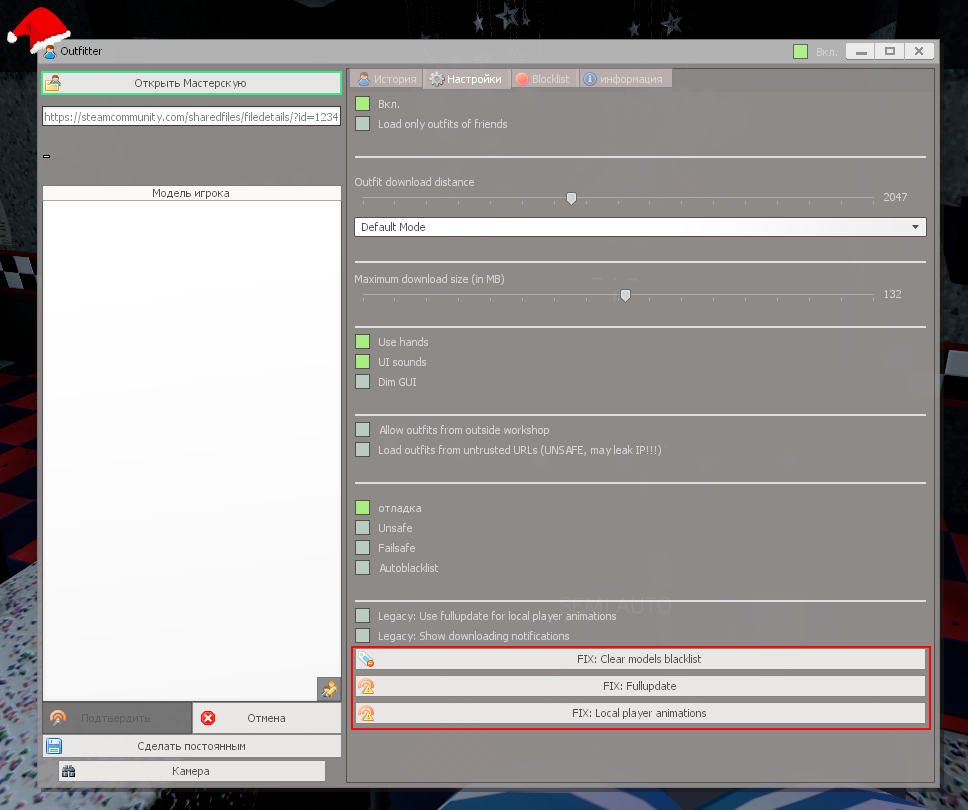
Task: Disable the отладка checkbox
Action: click(363, 507)
